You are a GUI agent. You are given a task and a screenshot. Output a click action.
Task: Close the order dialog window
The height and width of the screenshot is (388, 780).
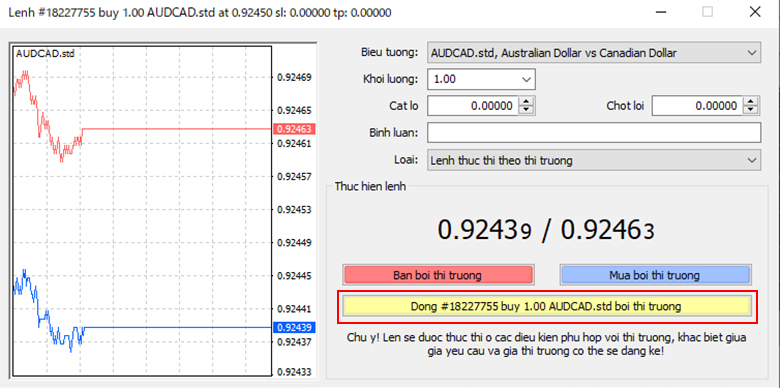point(754,12)
